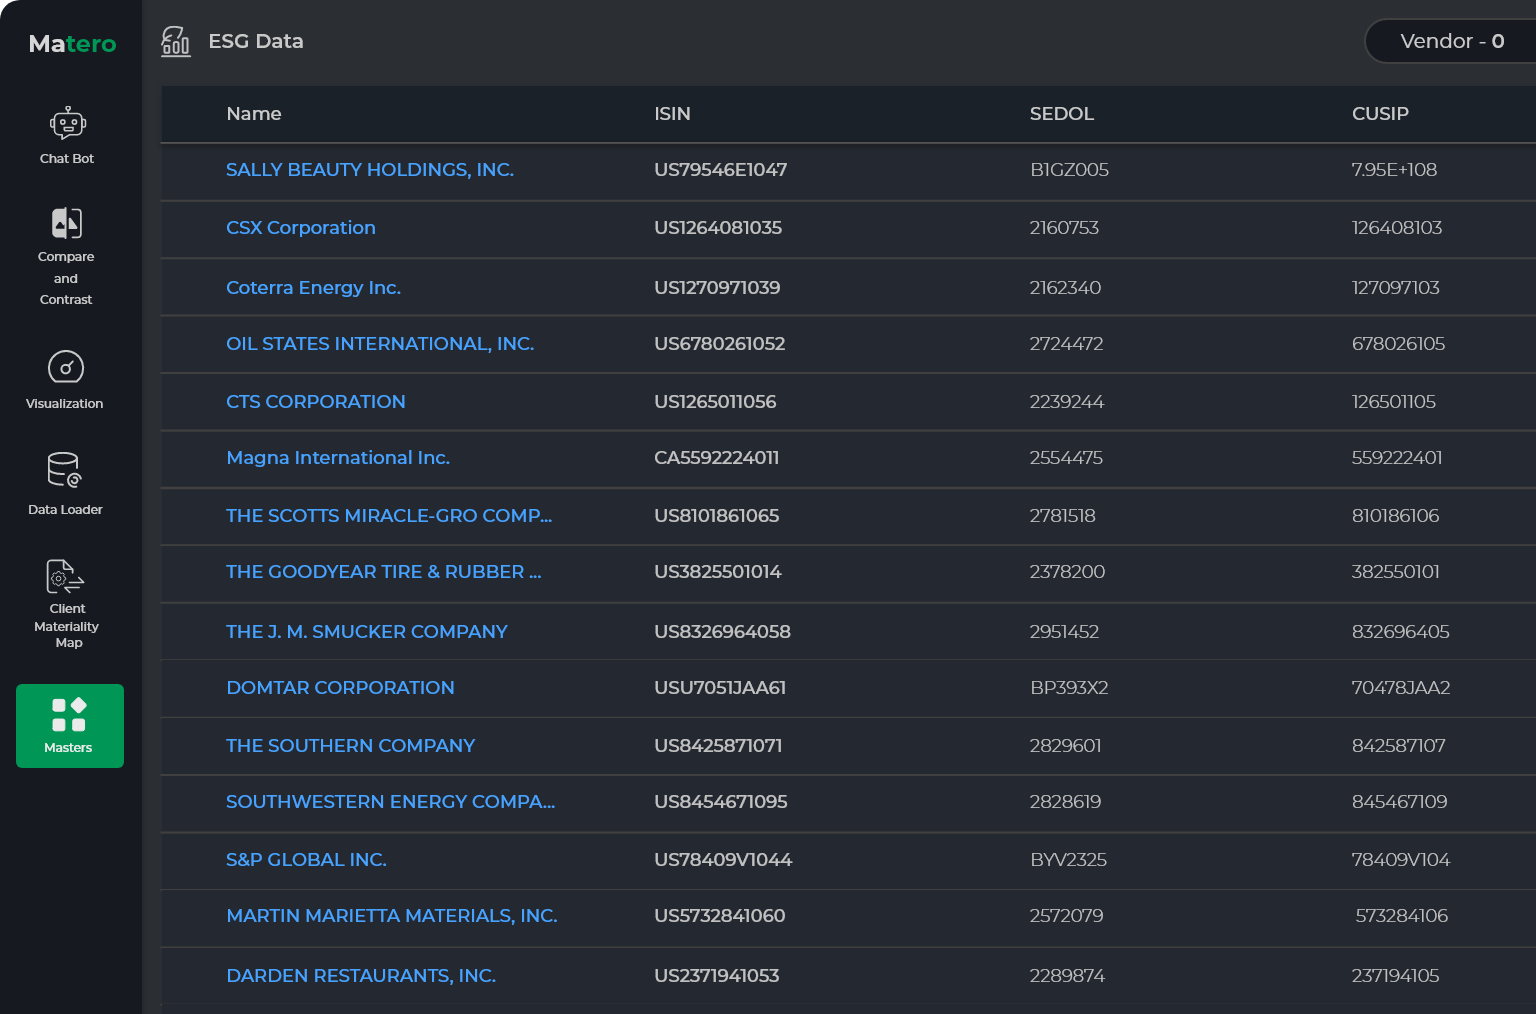The image size is (1536, 1014).
Task: Select CUSIP value 126408103
Action: click(1397, 228)
